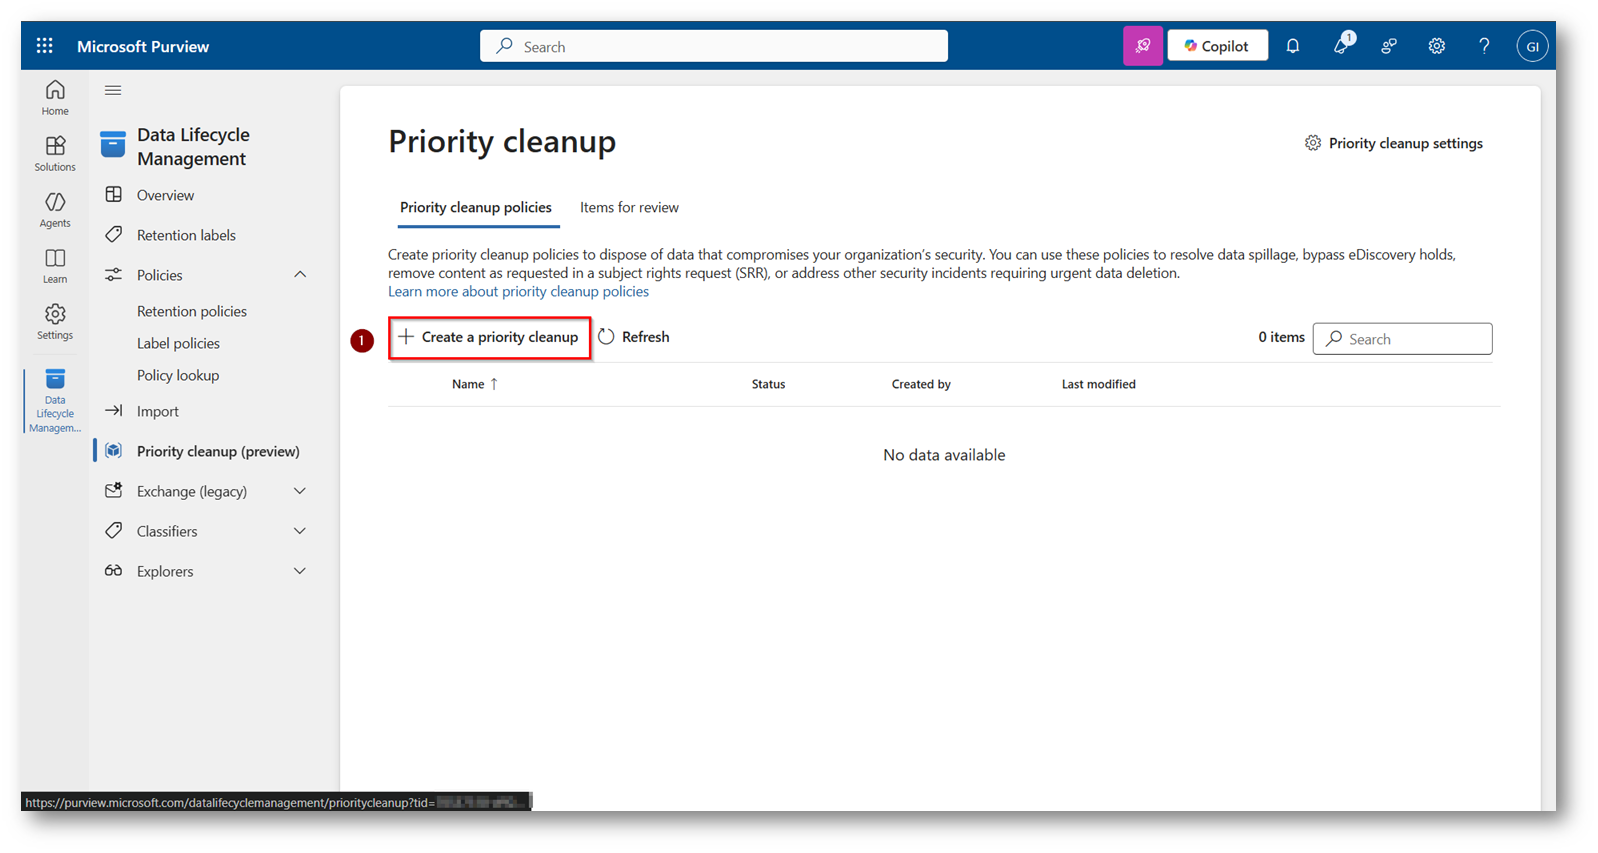Open Priority cleanup settings
The height and width of the screenshot is (853, 1598).
pyautogui.click(x=1394, y=143)
